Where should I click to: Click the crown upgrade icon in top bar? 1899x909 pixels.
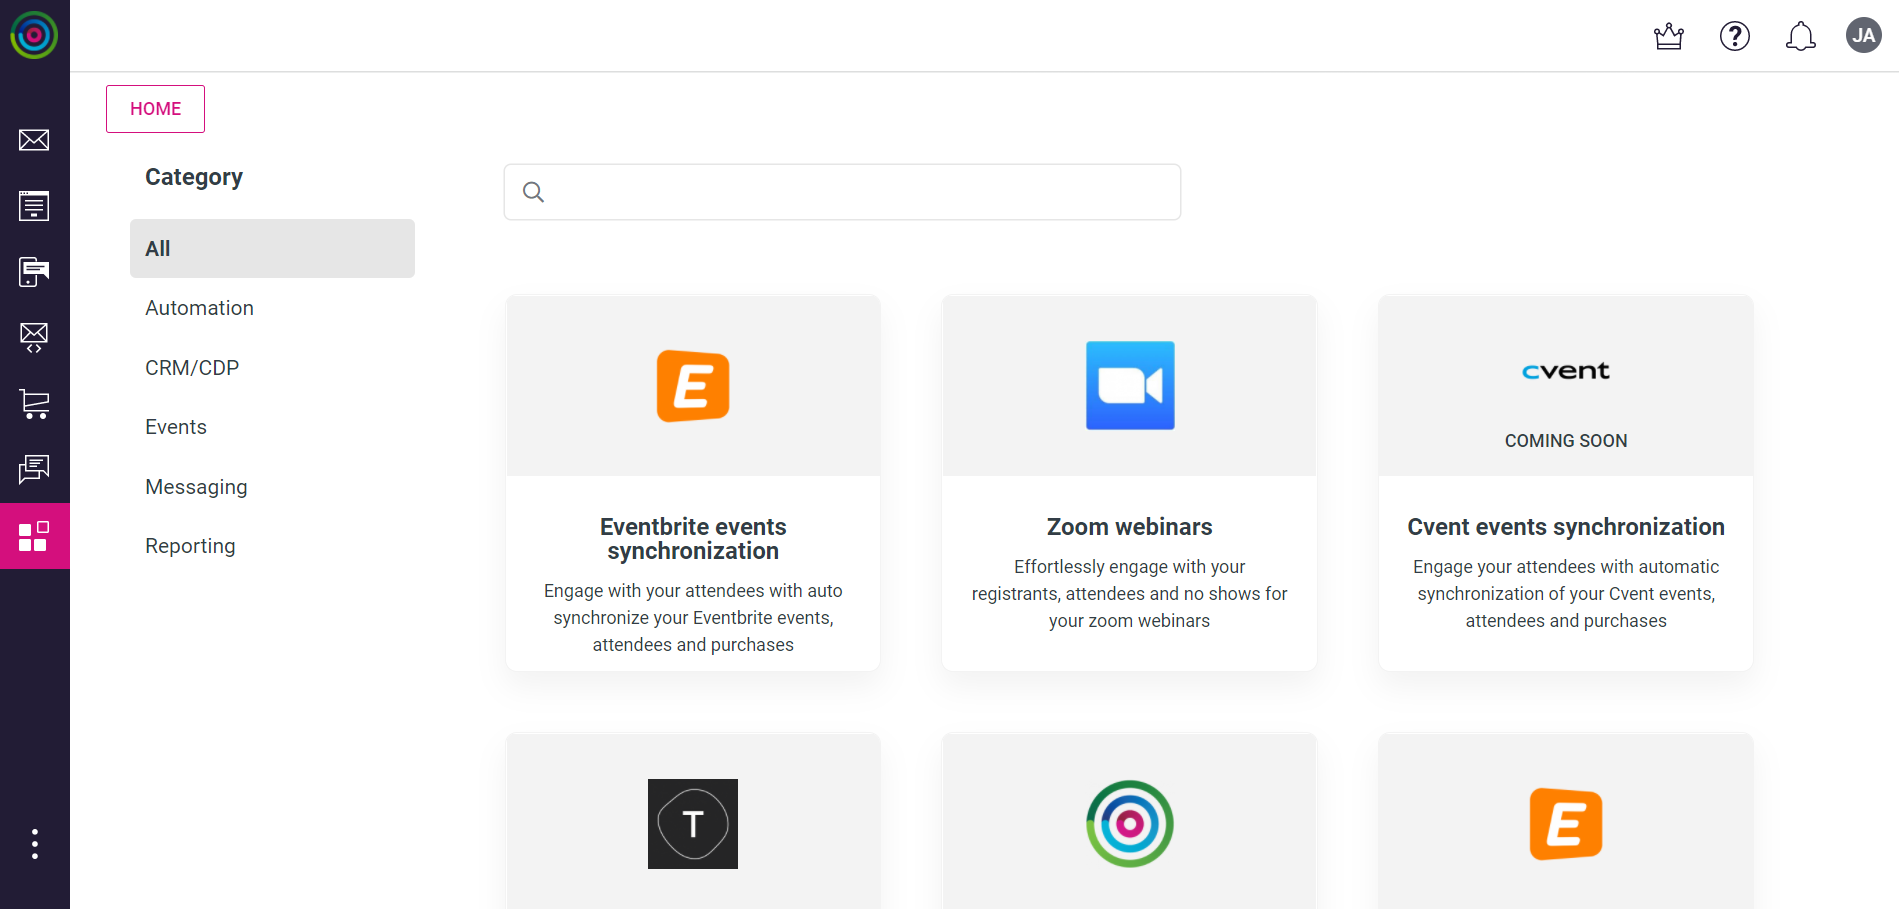(1668, 36)
